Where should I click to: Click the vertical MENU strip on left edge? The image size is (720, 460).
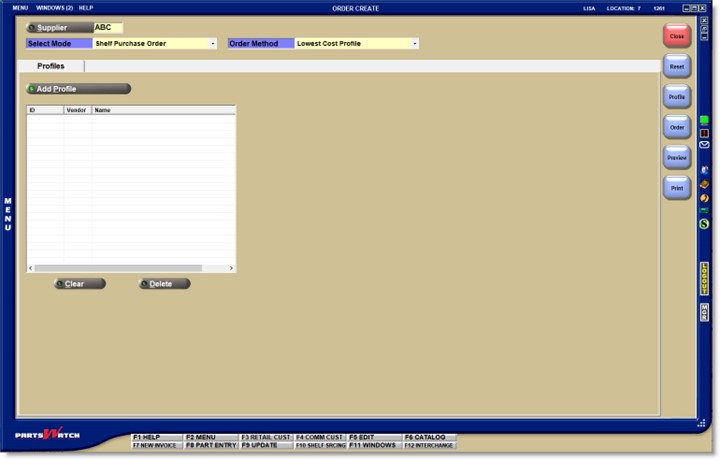point(8,214)
